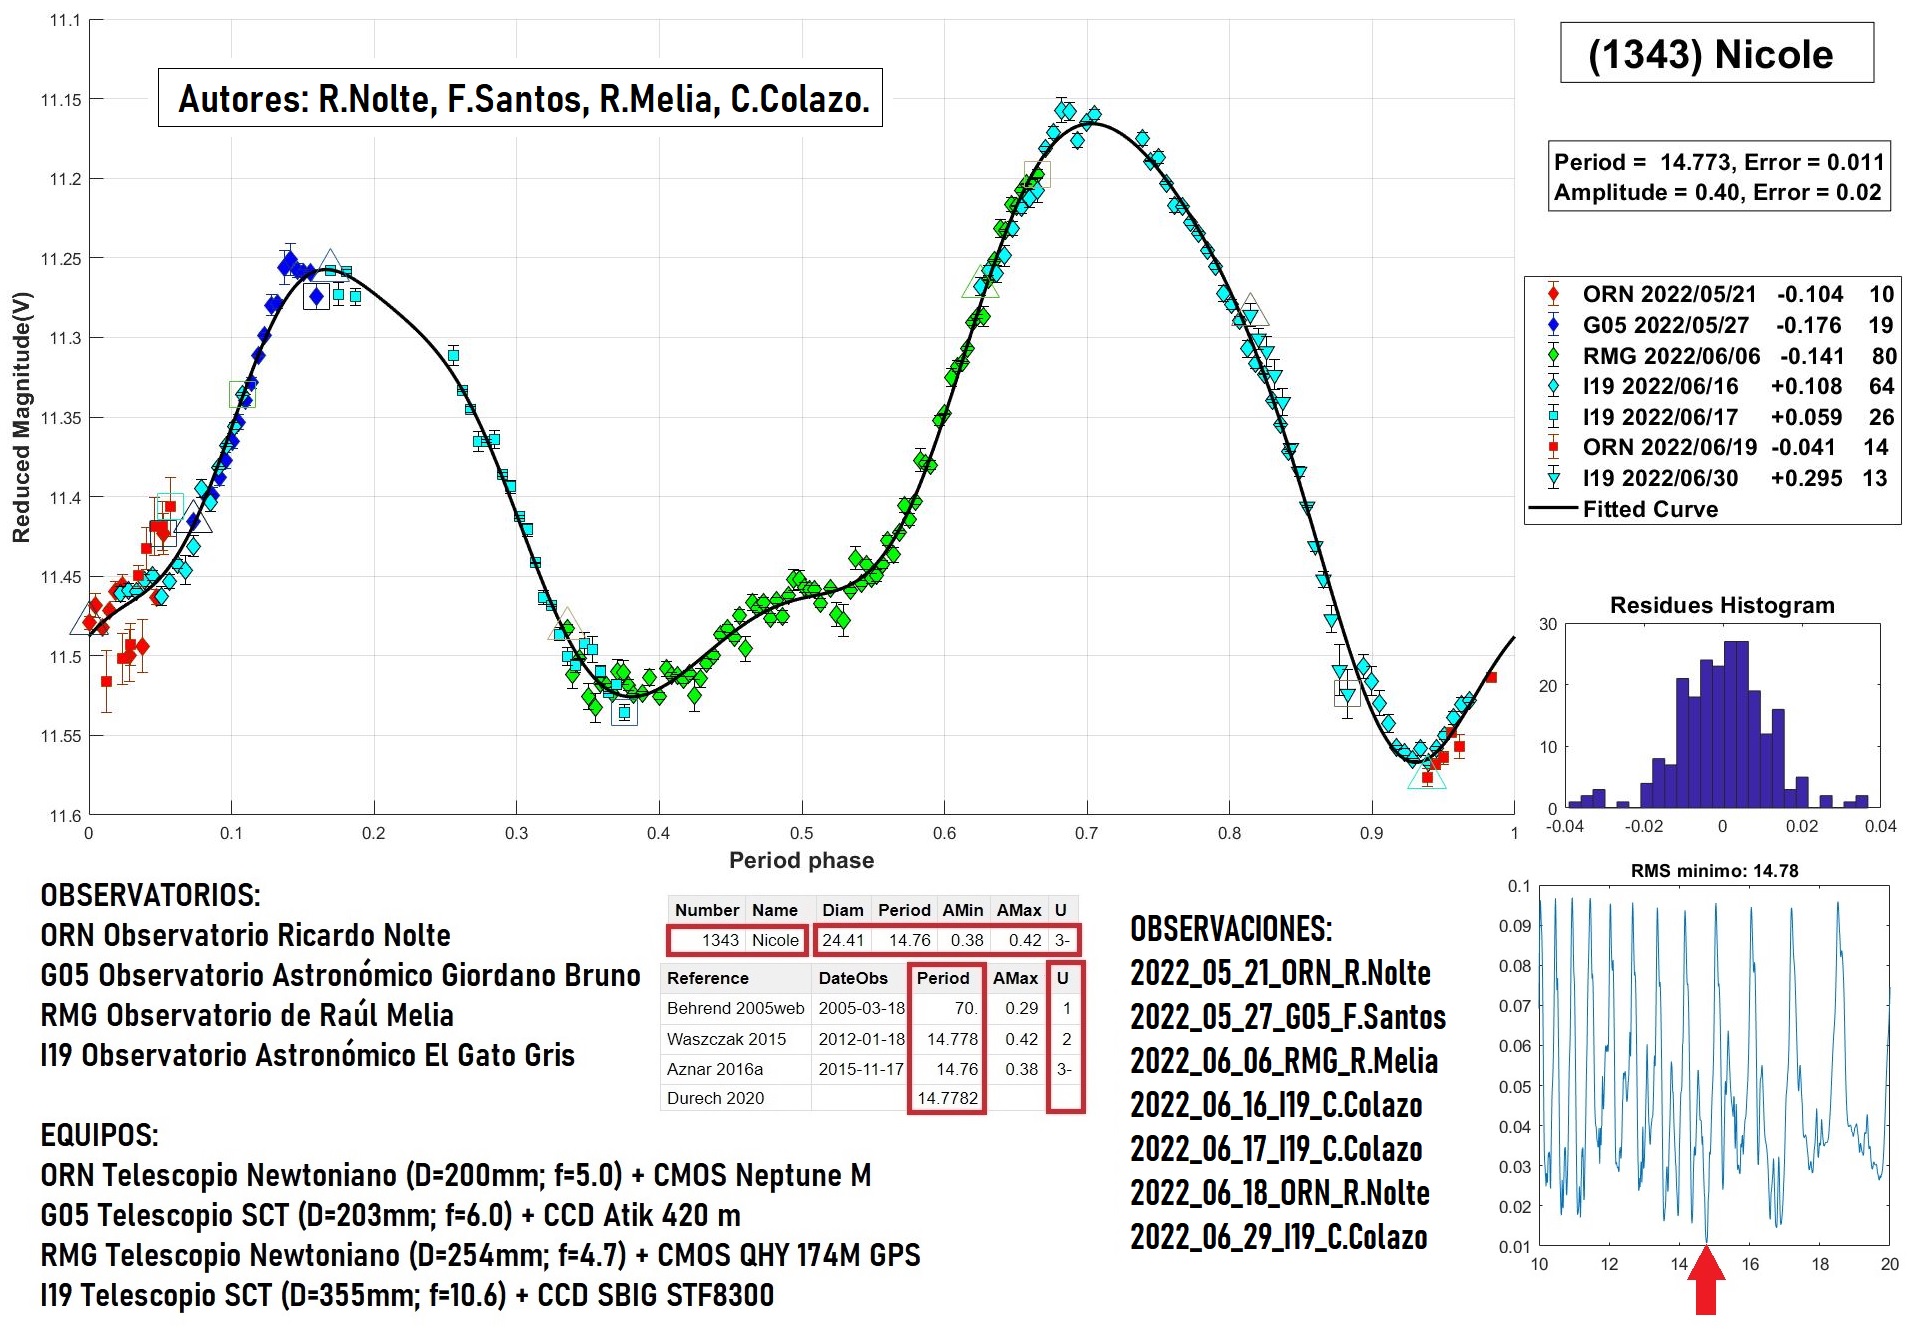
Task: Click the red diamond legend marker
Action: tap(1553, 294)
